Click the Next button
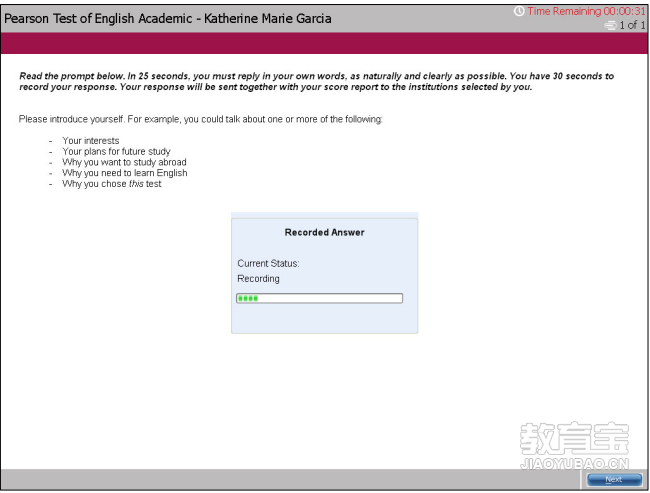The image size is (650, 493). tap(614, 479)
